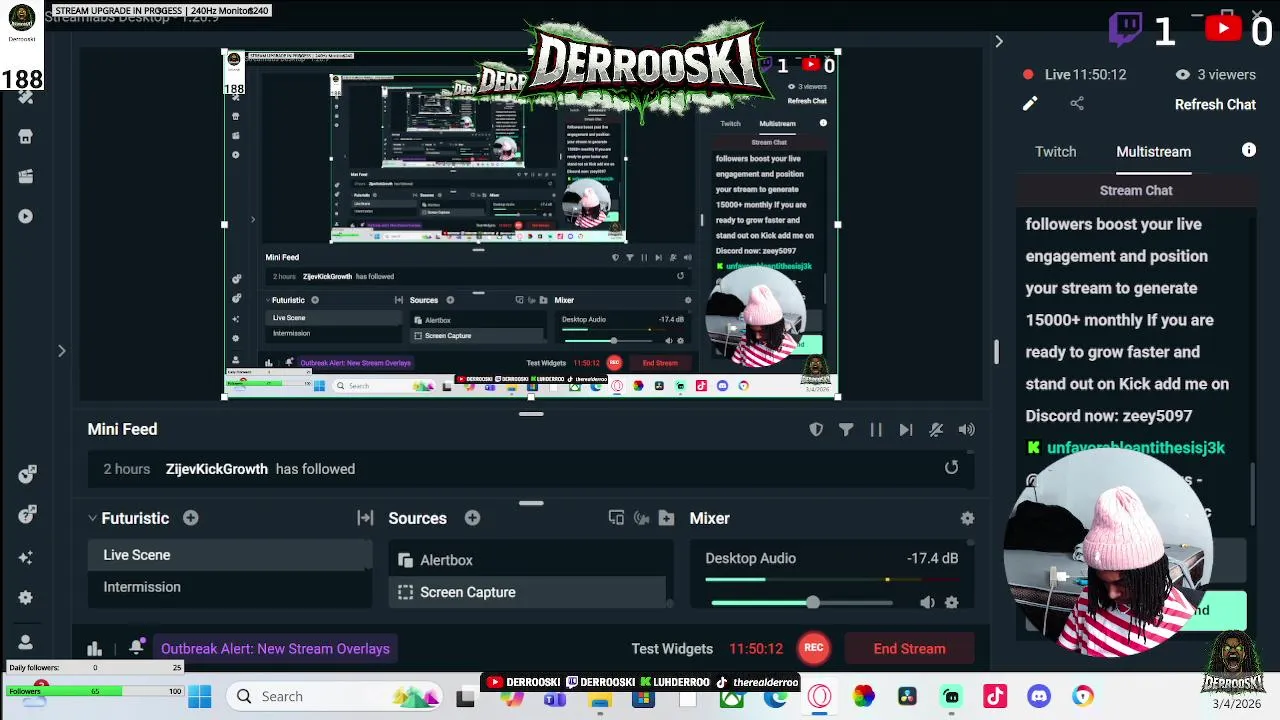Open the stats bar-chart icon in footer

[x=95, y=649]
